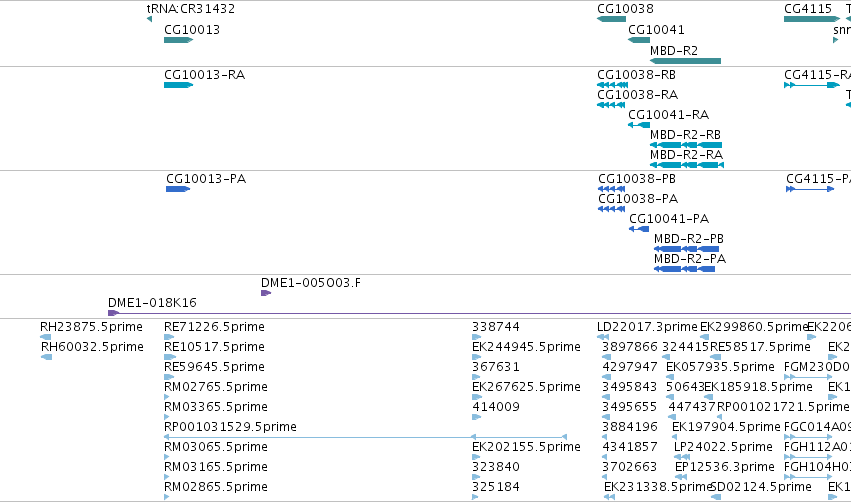Open the LD22017.3prime label
The width and height of the screenshot is (851, 502).
click(647, 327)
